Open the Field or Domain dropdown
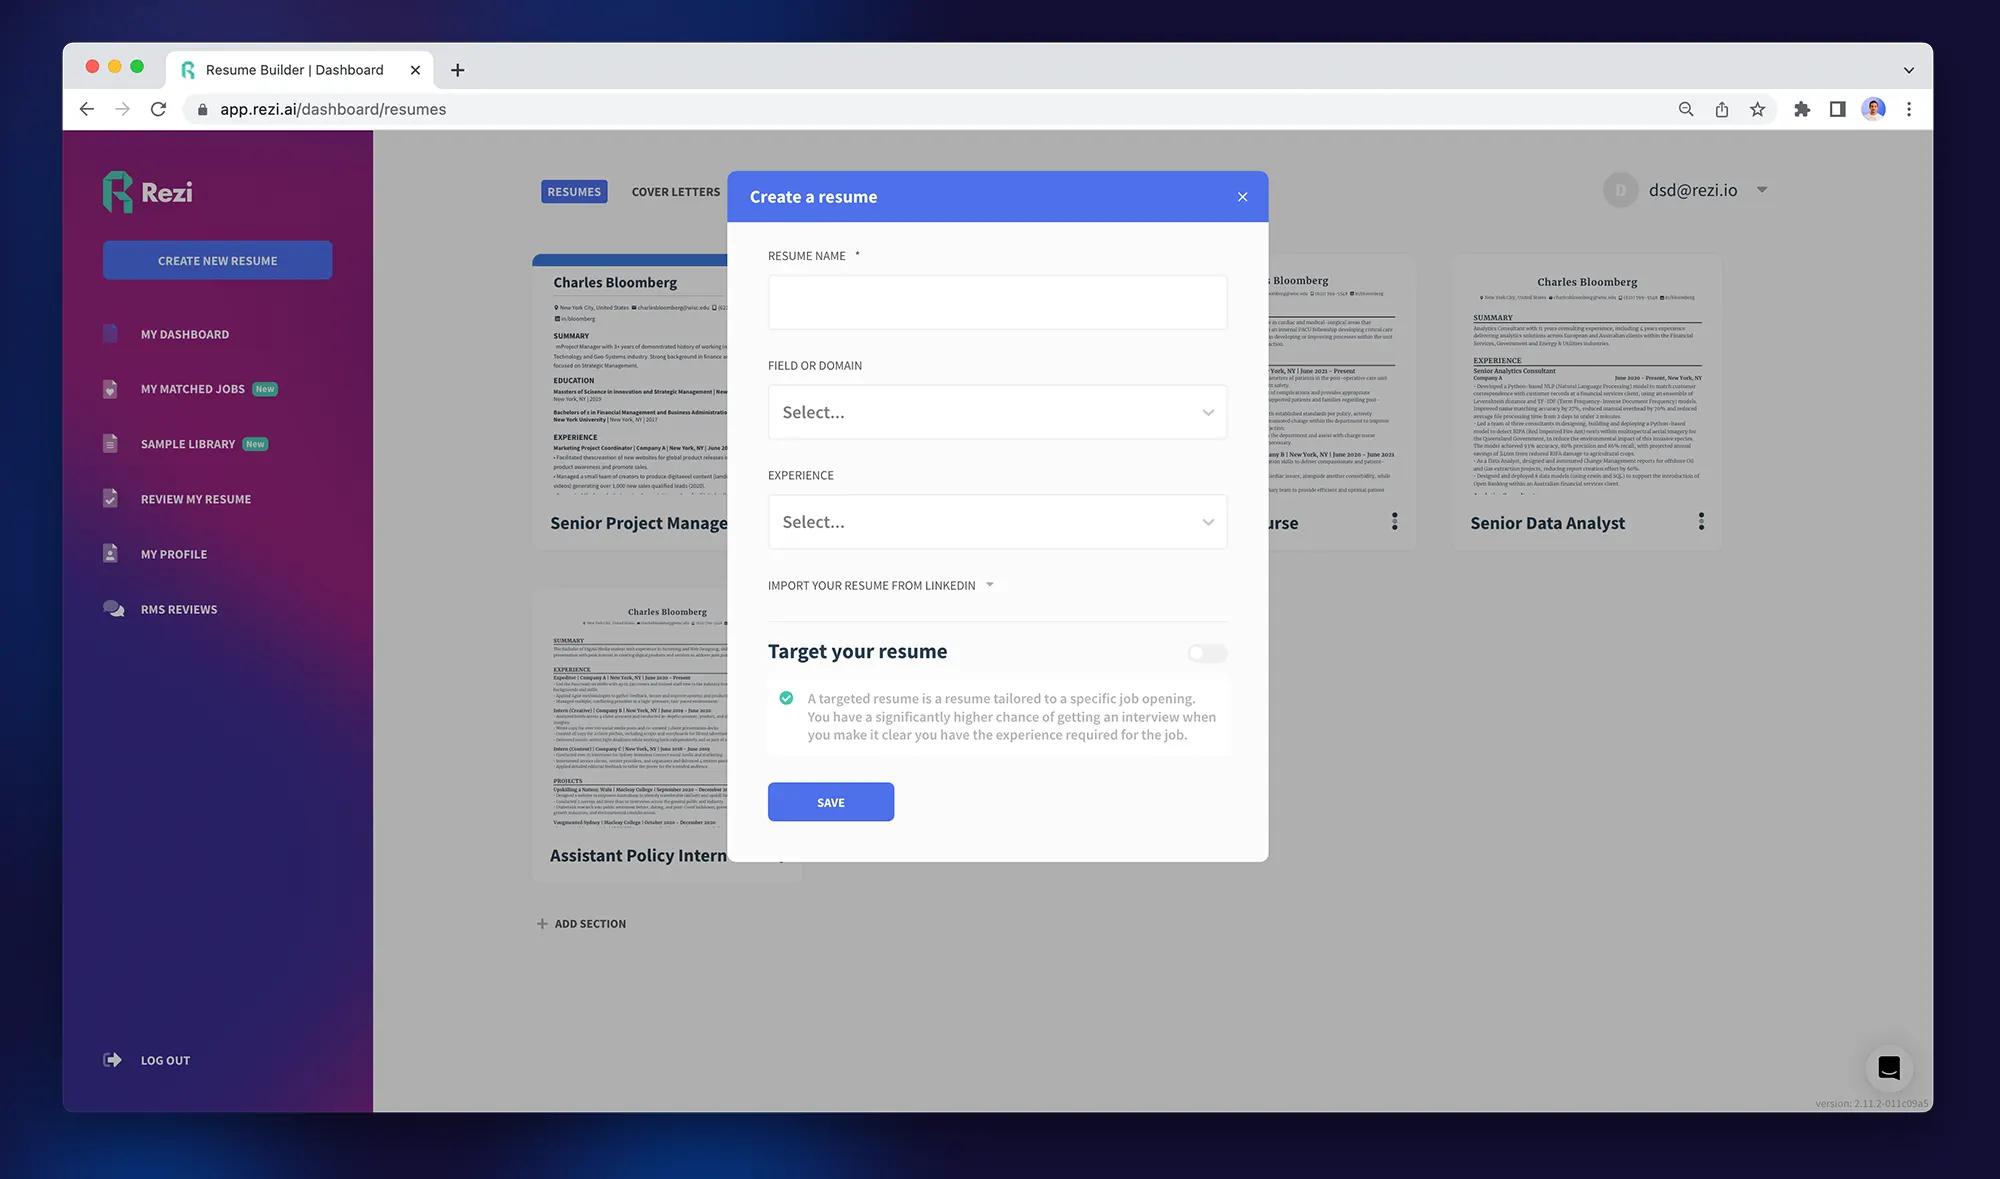 point(997,412)
